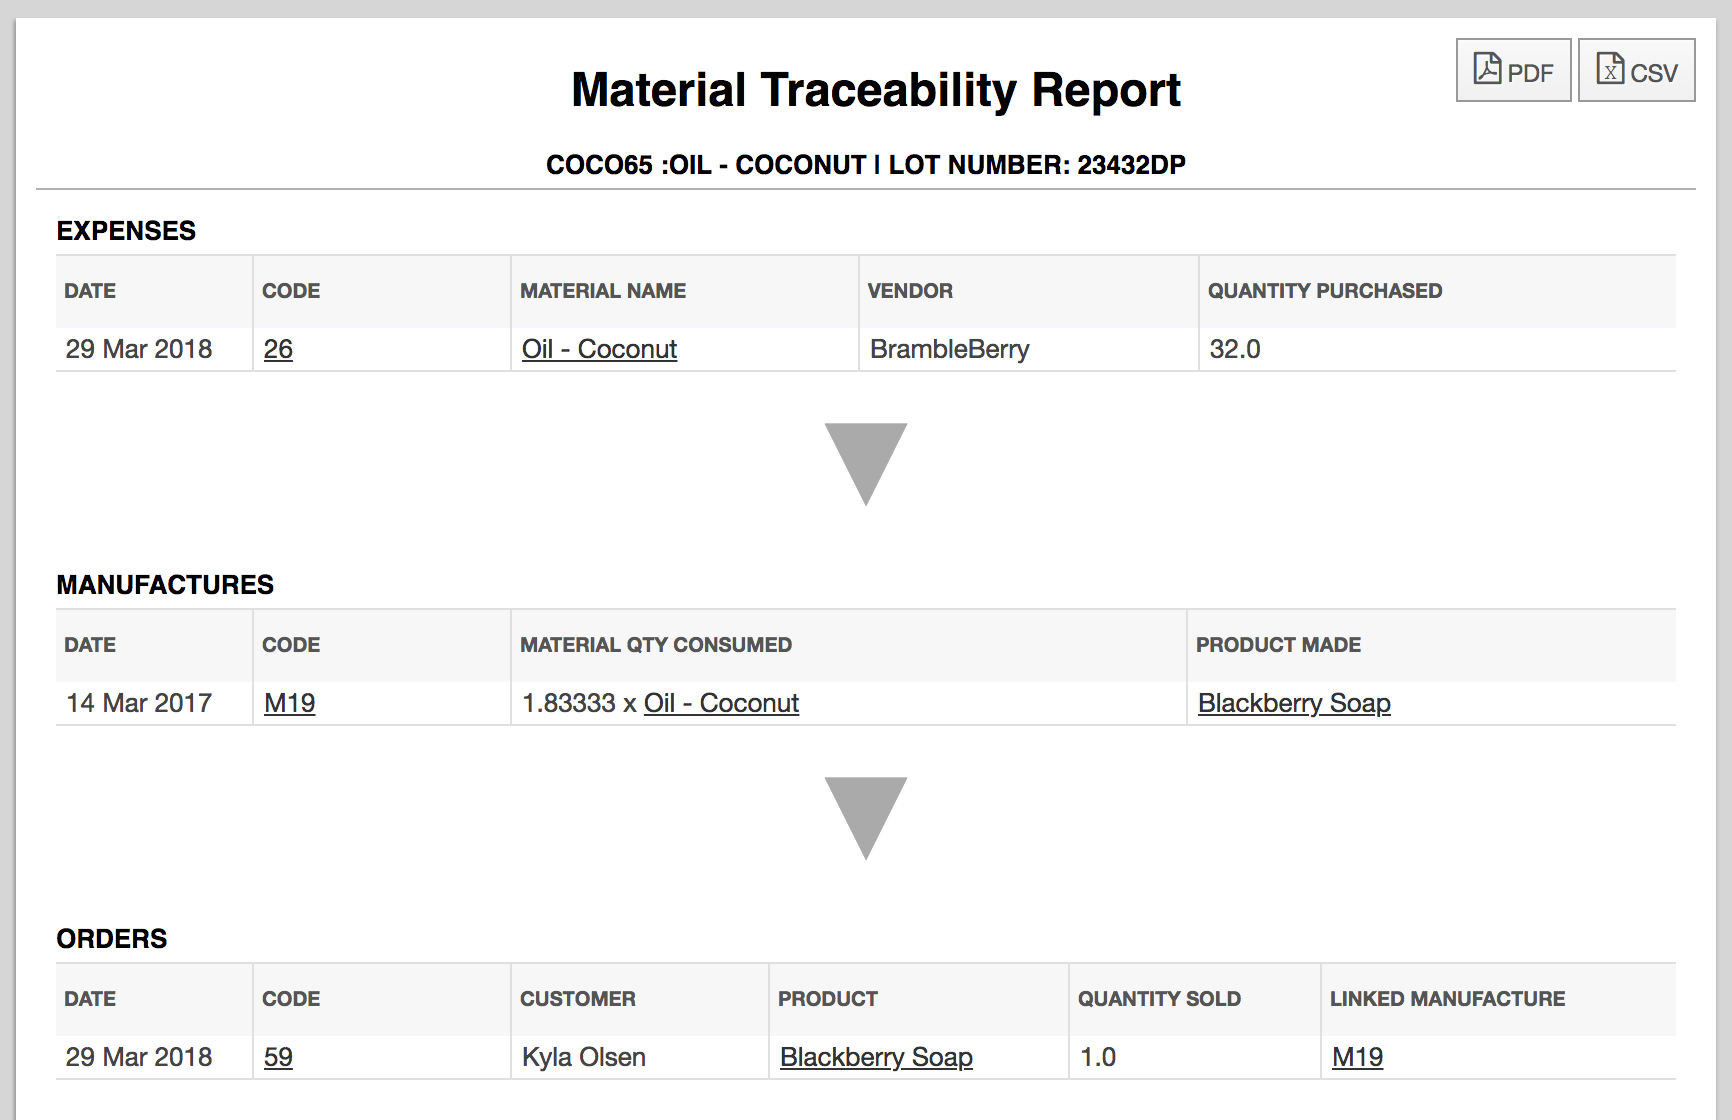Export the report as PDF

(x=1512, y=70)
